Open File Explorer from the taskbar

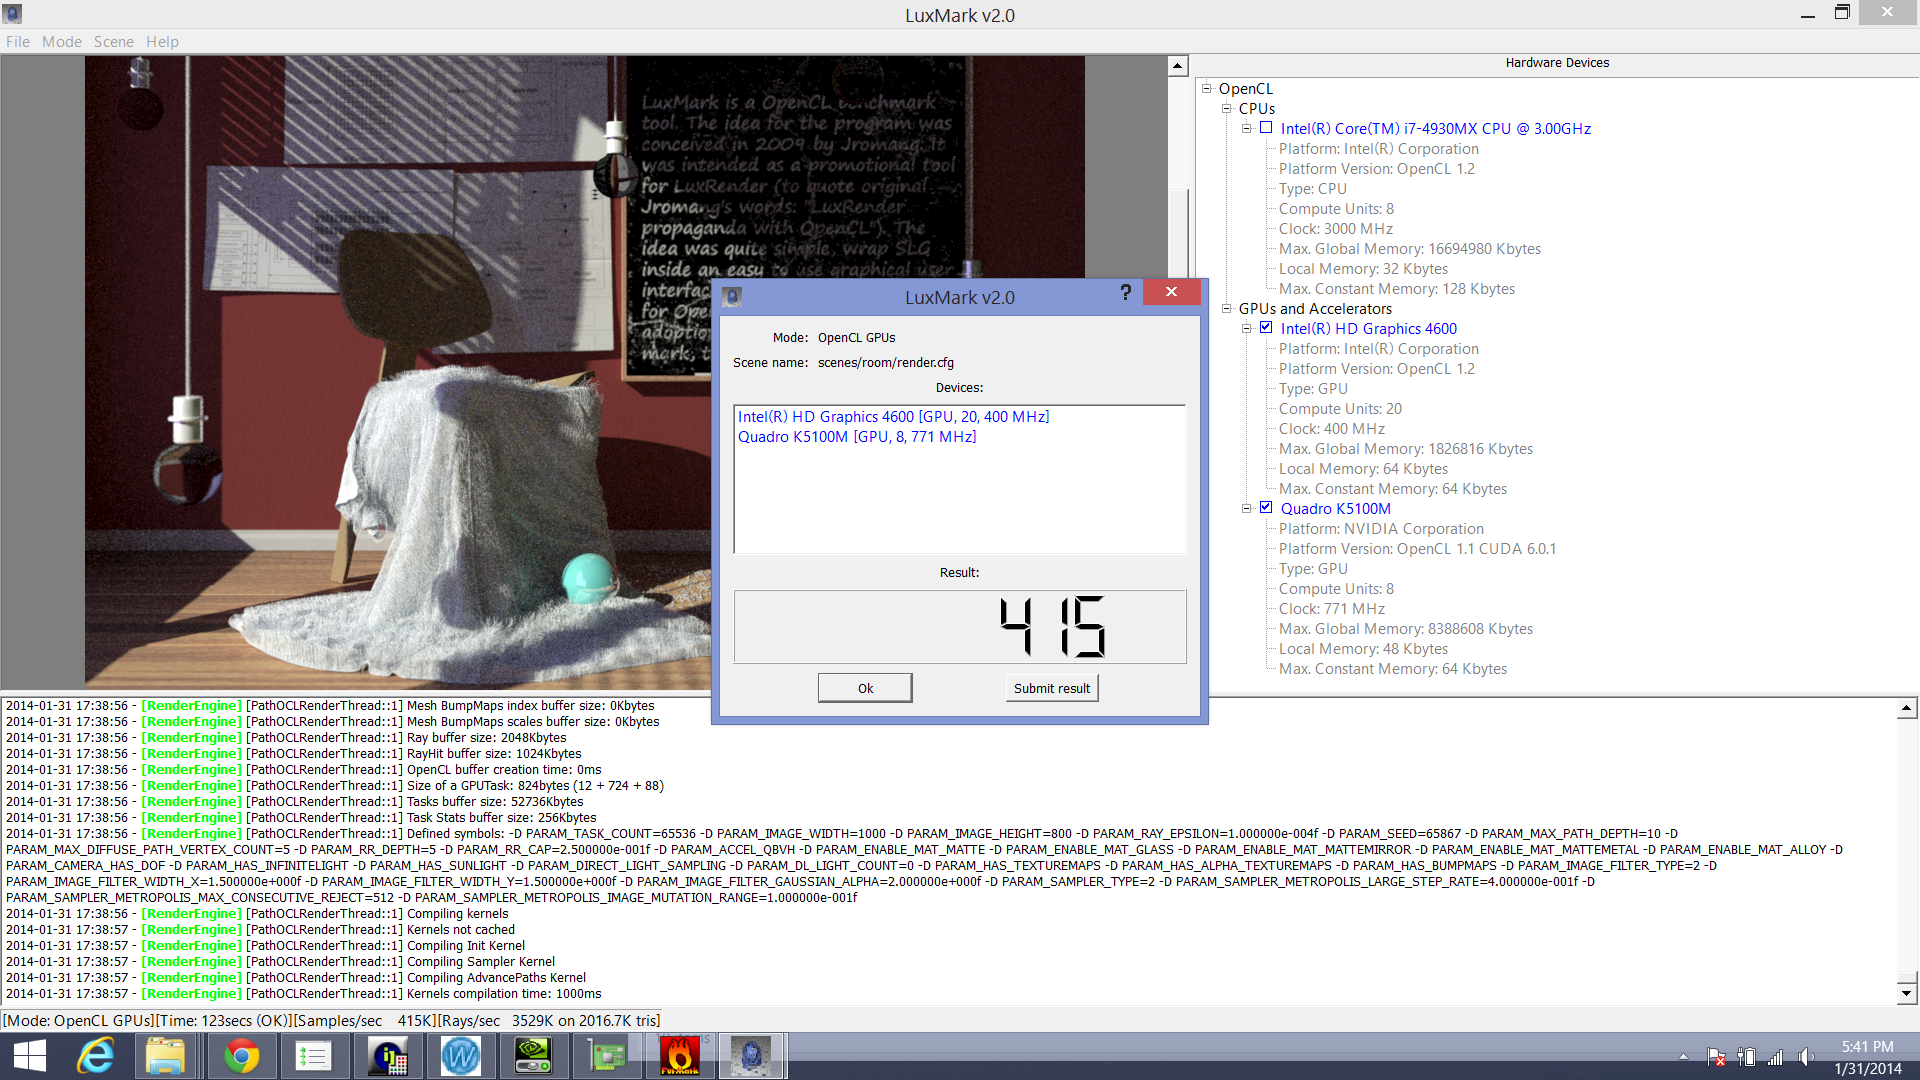[x=165, y=1056]
